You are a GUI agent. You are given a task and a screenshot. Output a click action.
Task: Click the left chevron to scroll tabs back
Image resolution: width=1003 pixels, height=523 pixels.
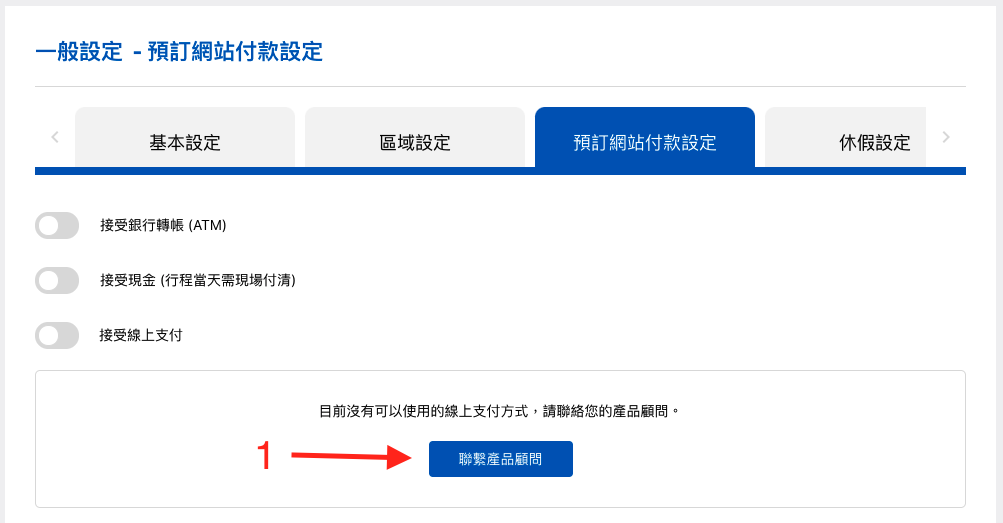(x=55, y=137)
